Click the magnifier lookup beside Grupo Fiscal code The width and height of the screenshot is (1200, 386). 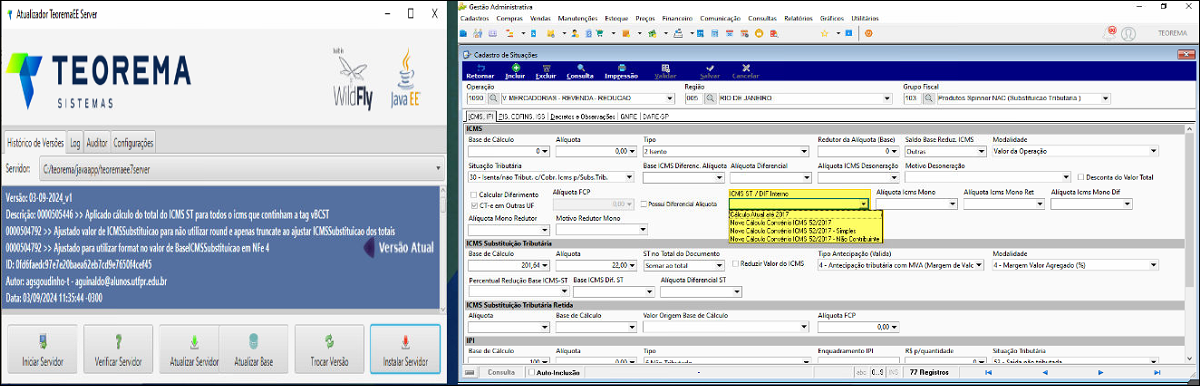[928, 99]
